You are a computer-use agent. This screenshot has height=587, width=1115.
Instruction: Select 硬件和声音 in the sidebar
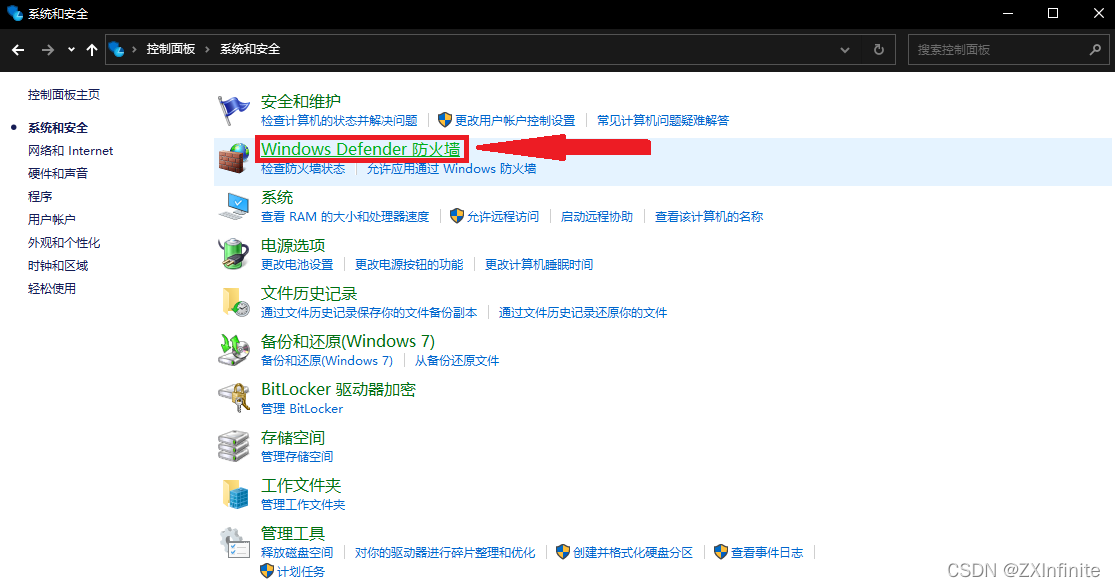click(58, 173)
